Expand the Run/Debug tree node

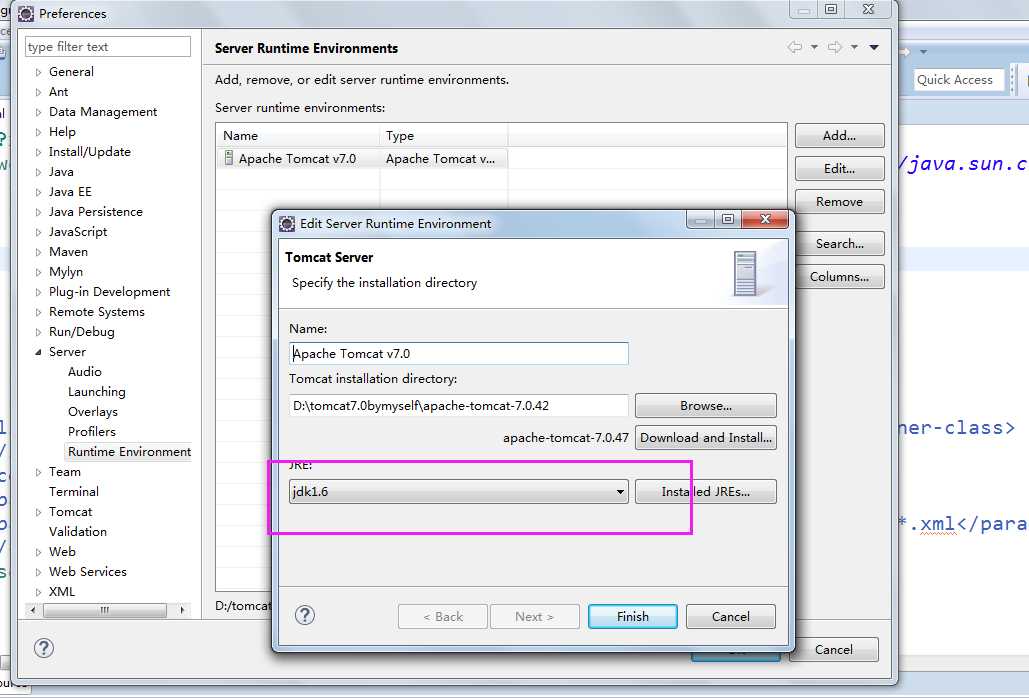[39, 332]
